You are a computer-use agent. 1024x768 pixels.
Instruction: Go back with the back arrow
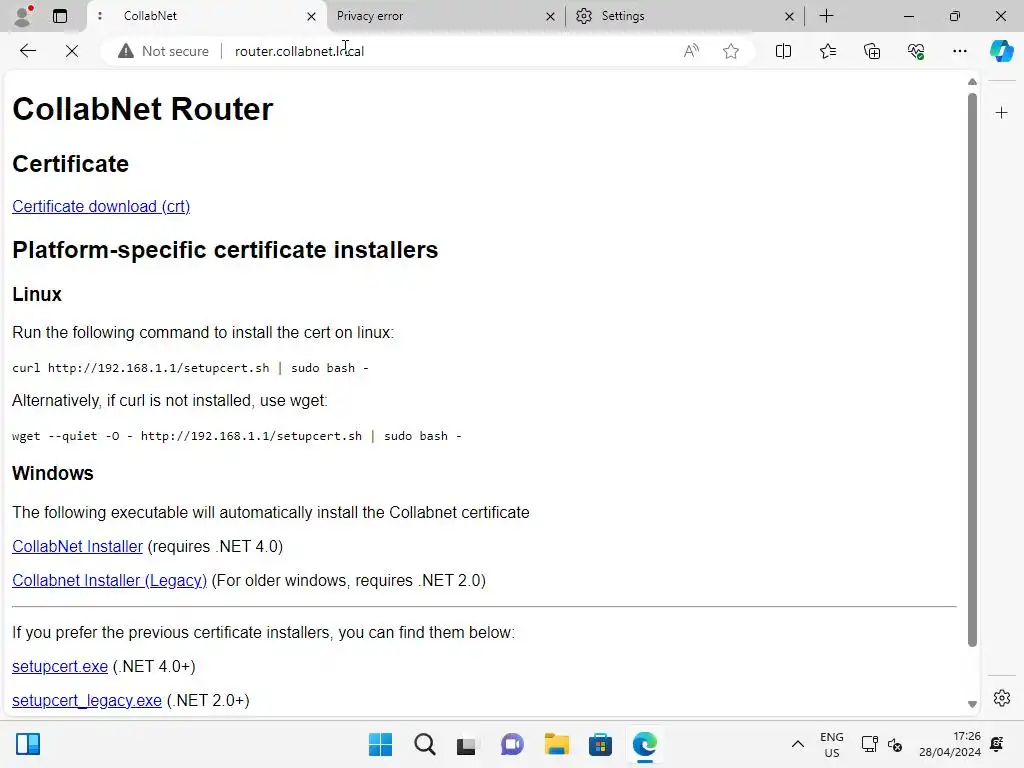point(27,51)
